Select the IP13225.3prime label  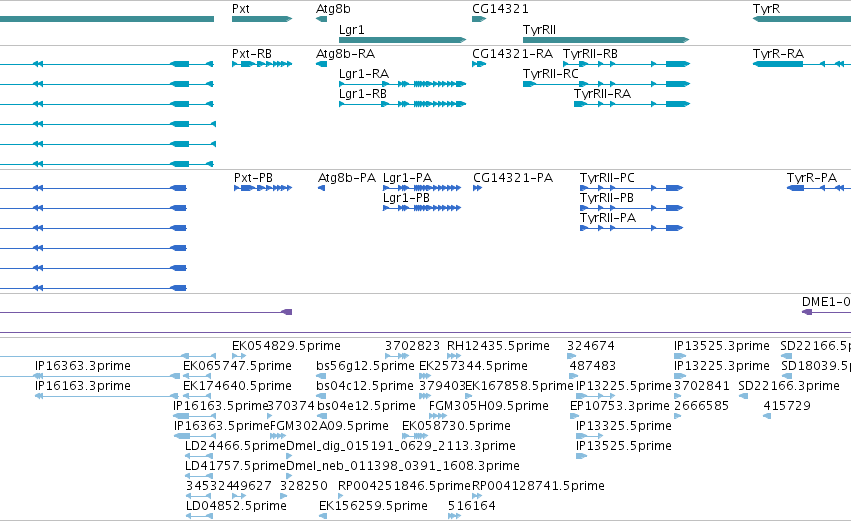coord(722,366)
